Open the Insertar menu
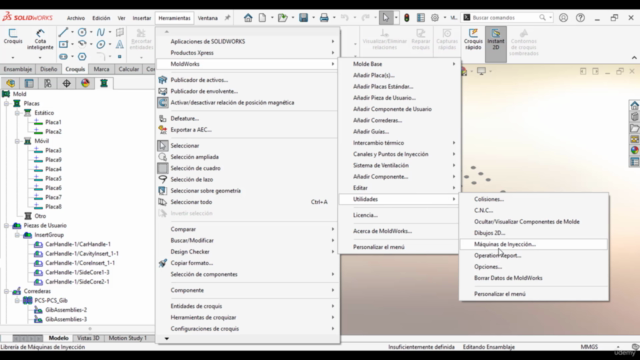Image resolution: width=640 pixels, height=360 pixels. pyautogui.click(x=142, y=18)
